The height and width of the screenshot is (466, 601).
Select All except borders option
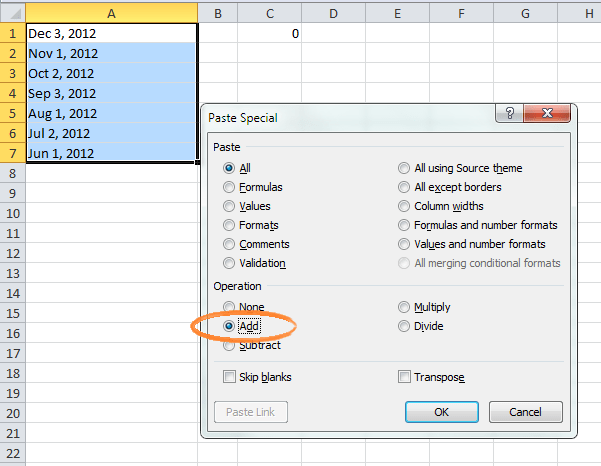coord(404,187)
